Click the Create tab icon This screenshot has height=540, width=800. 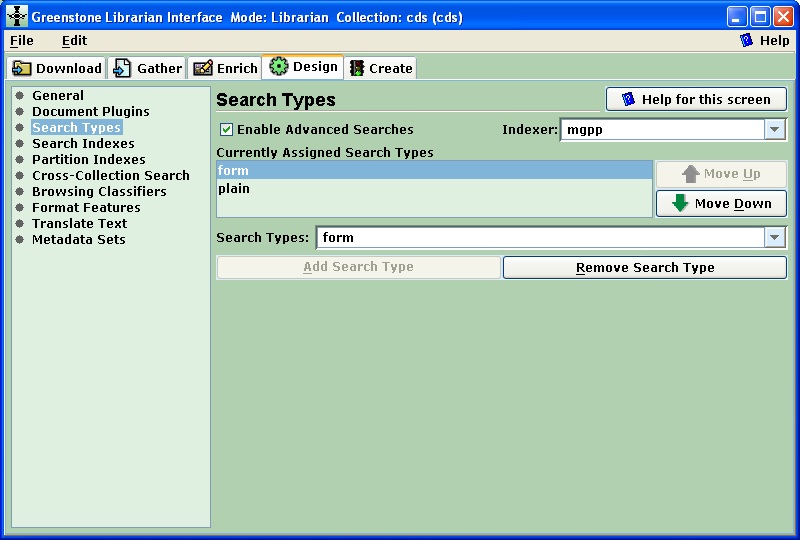pos(357,68)
